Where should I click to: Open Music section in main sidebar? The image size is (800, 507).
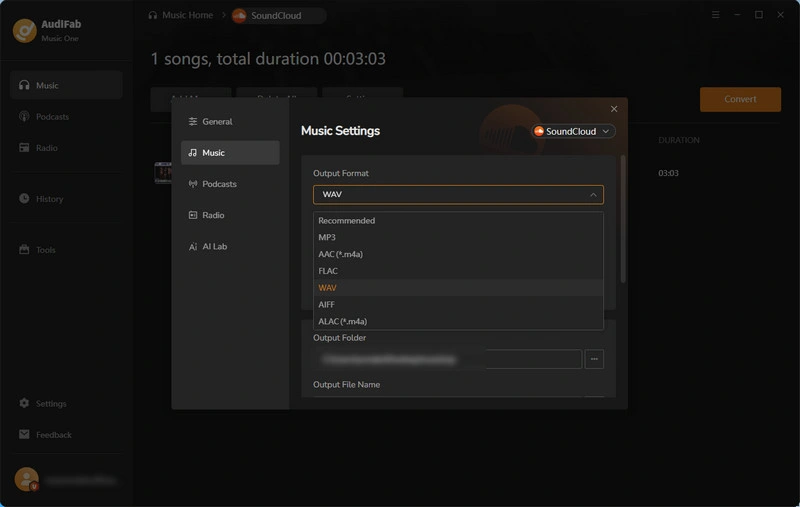pyautogui.click(x=66, y=85)
